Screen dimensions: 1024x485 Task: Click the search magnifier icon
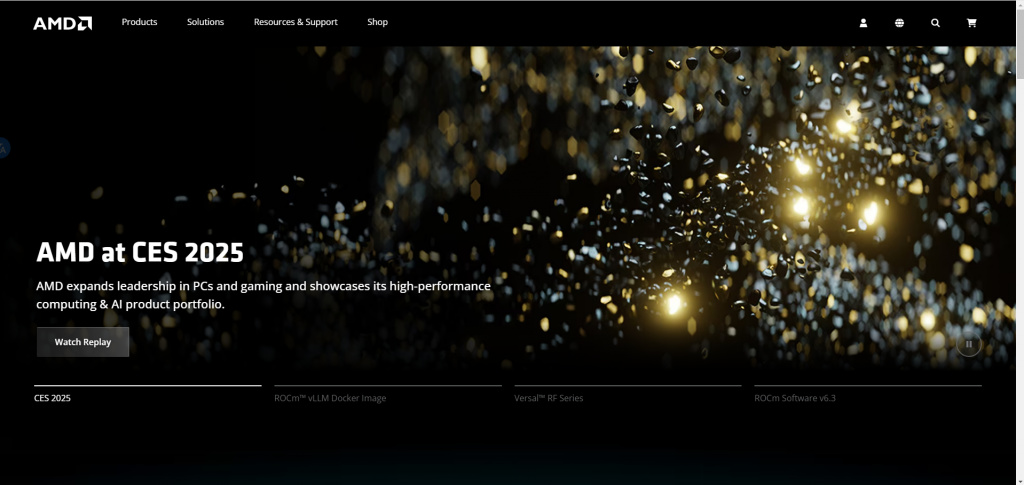(935, 23)
